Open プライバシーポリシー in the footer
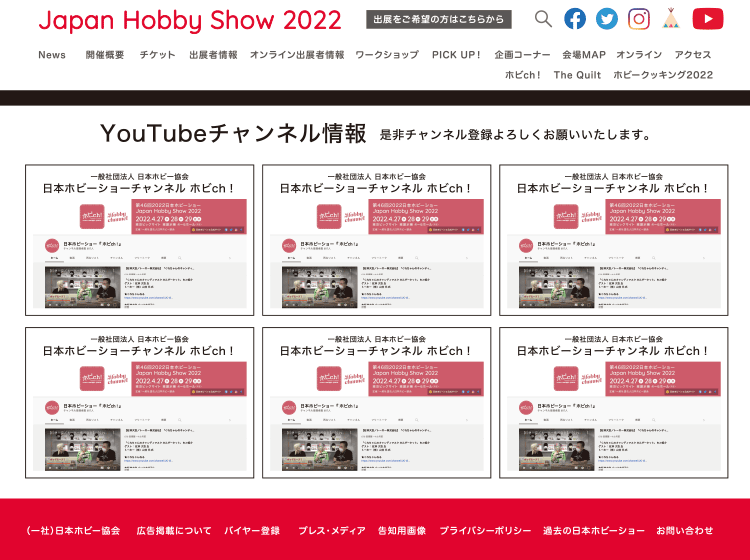The image size is (750, 560). coord(485,531)
